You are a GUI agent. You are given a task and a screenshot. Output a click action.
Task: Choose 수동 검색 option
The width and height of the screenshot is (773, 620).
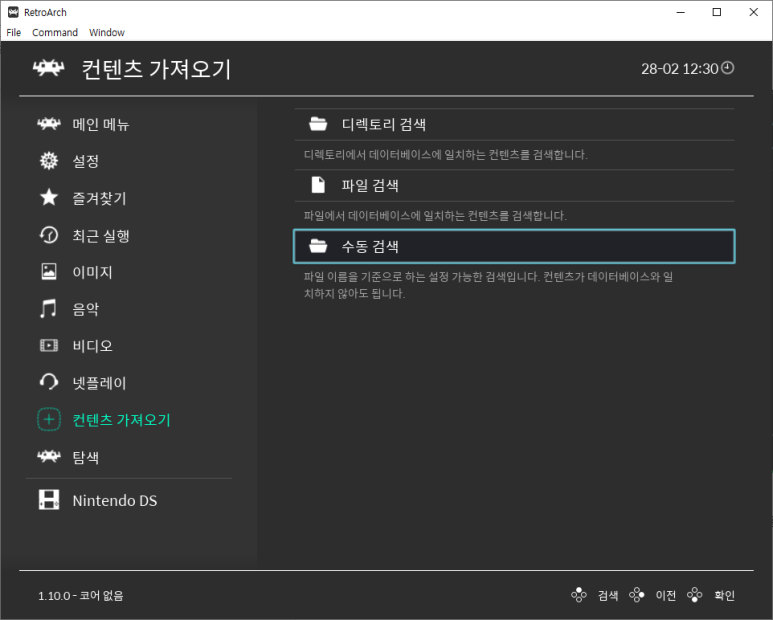click(x=514, y=246)
